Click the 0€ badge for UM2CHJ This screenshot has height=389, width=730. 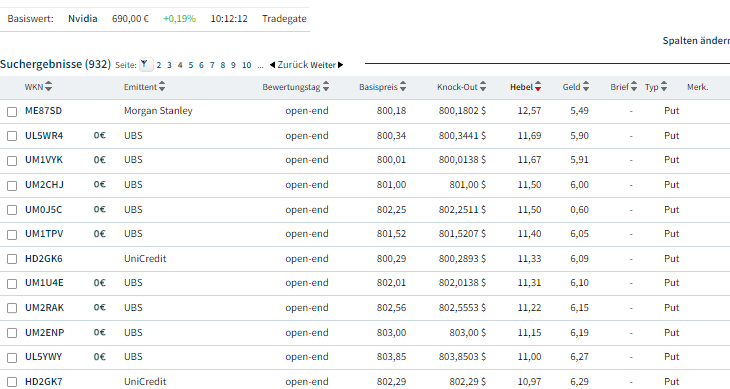pyautogui.click(x=100, y=185)
